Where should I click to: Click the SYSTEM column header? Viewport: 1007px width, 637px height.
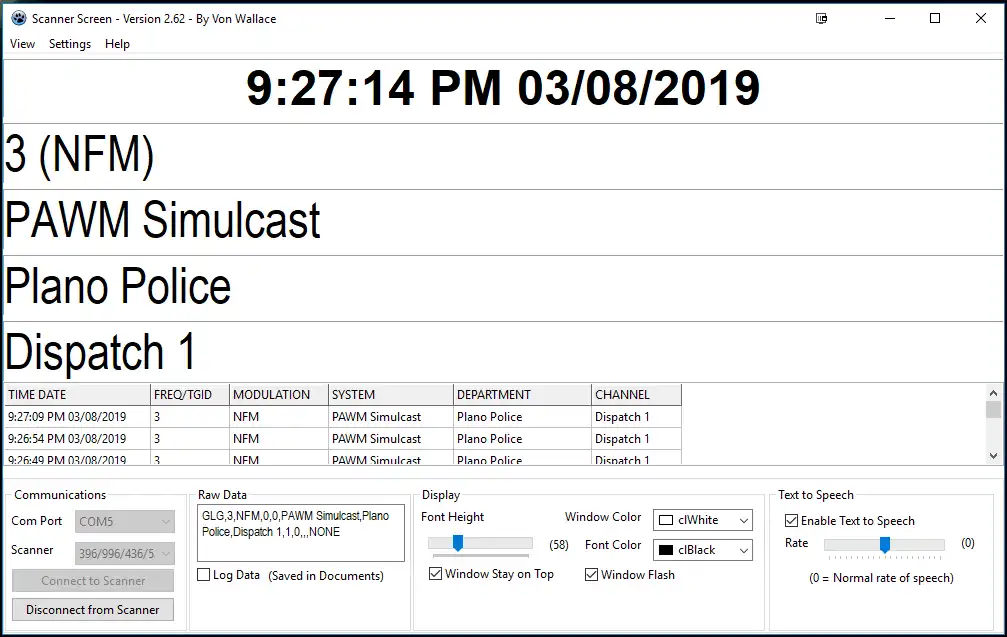pos(390,394)
